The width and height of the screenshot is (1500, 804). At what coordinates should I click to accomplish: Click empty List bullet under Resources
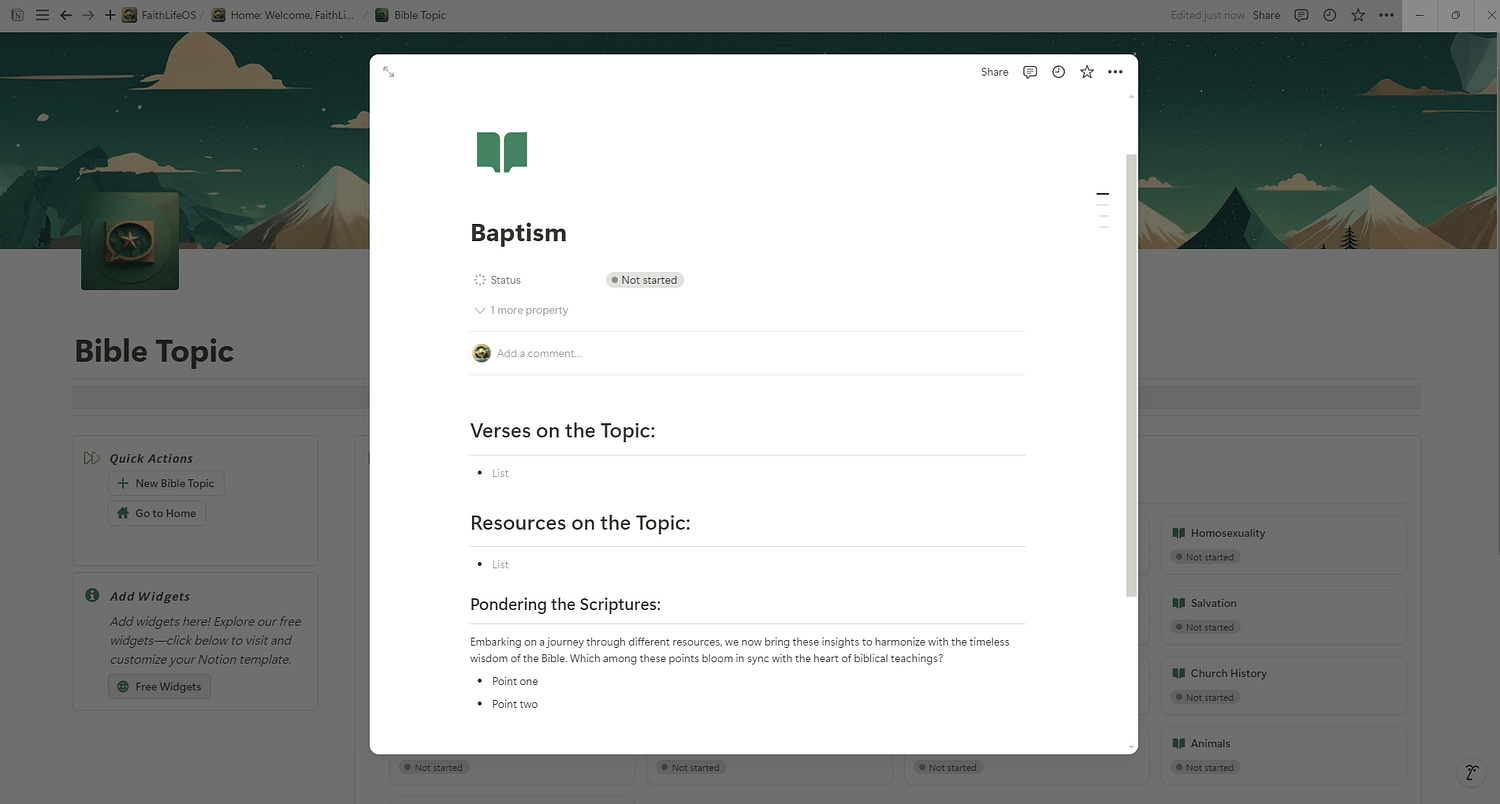[x=500, y=565]
